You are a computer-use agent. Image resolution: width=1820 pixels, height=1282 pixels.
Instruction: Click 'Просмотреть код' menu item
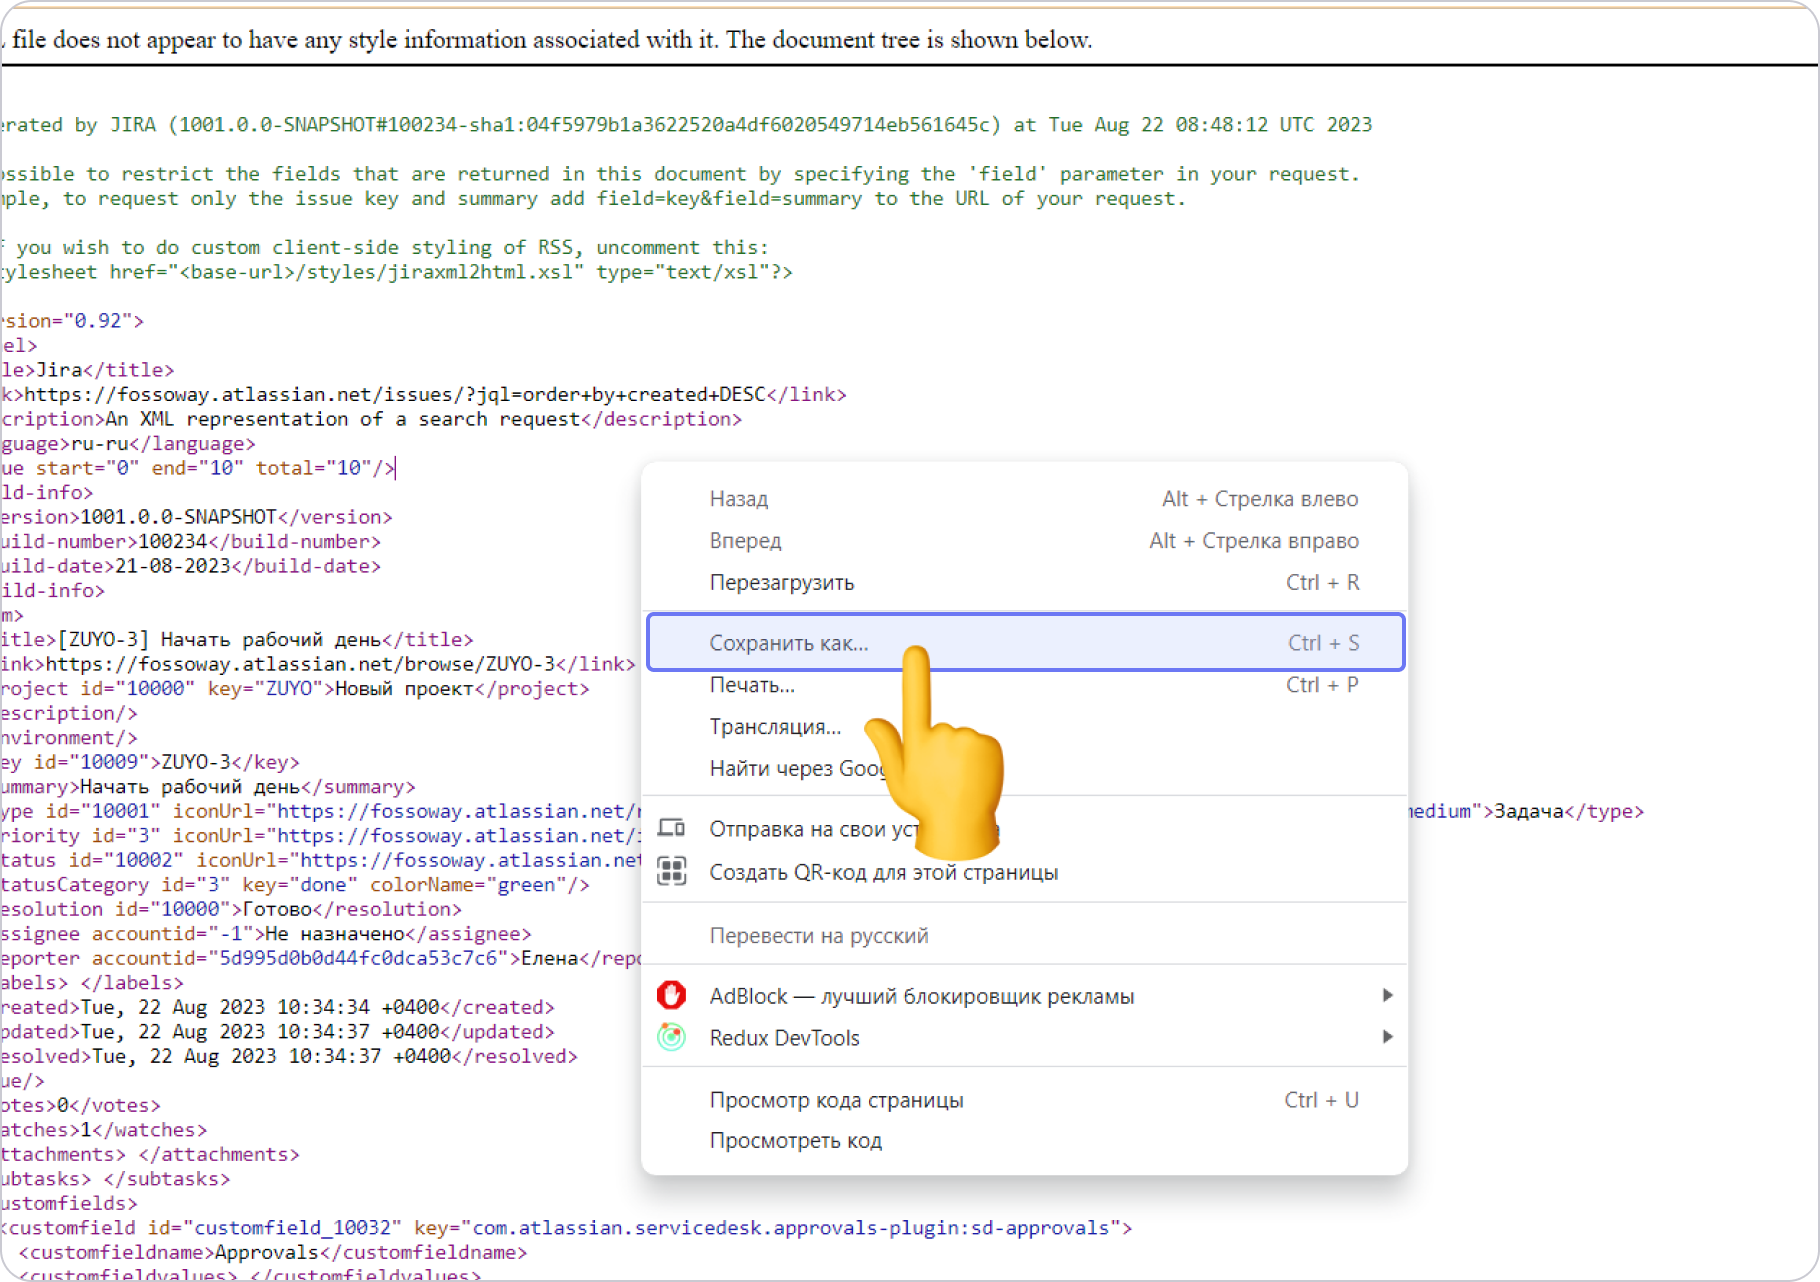coord(795,1141)
